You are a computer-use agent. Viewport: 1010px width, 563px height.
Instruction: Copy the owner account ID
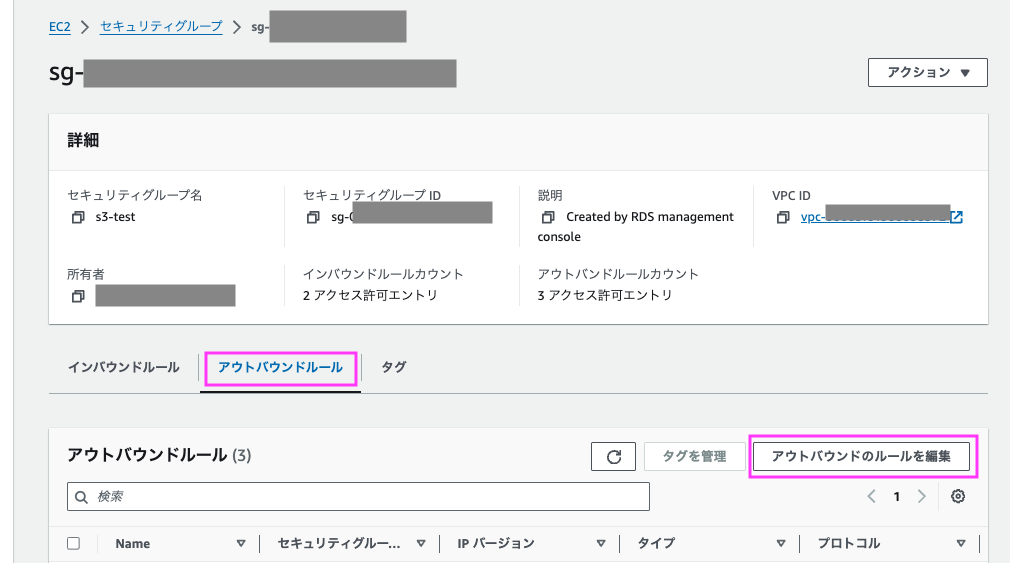coord(78,296)
